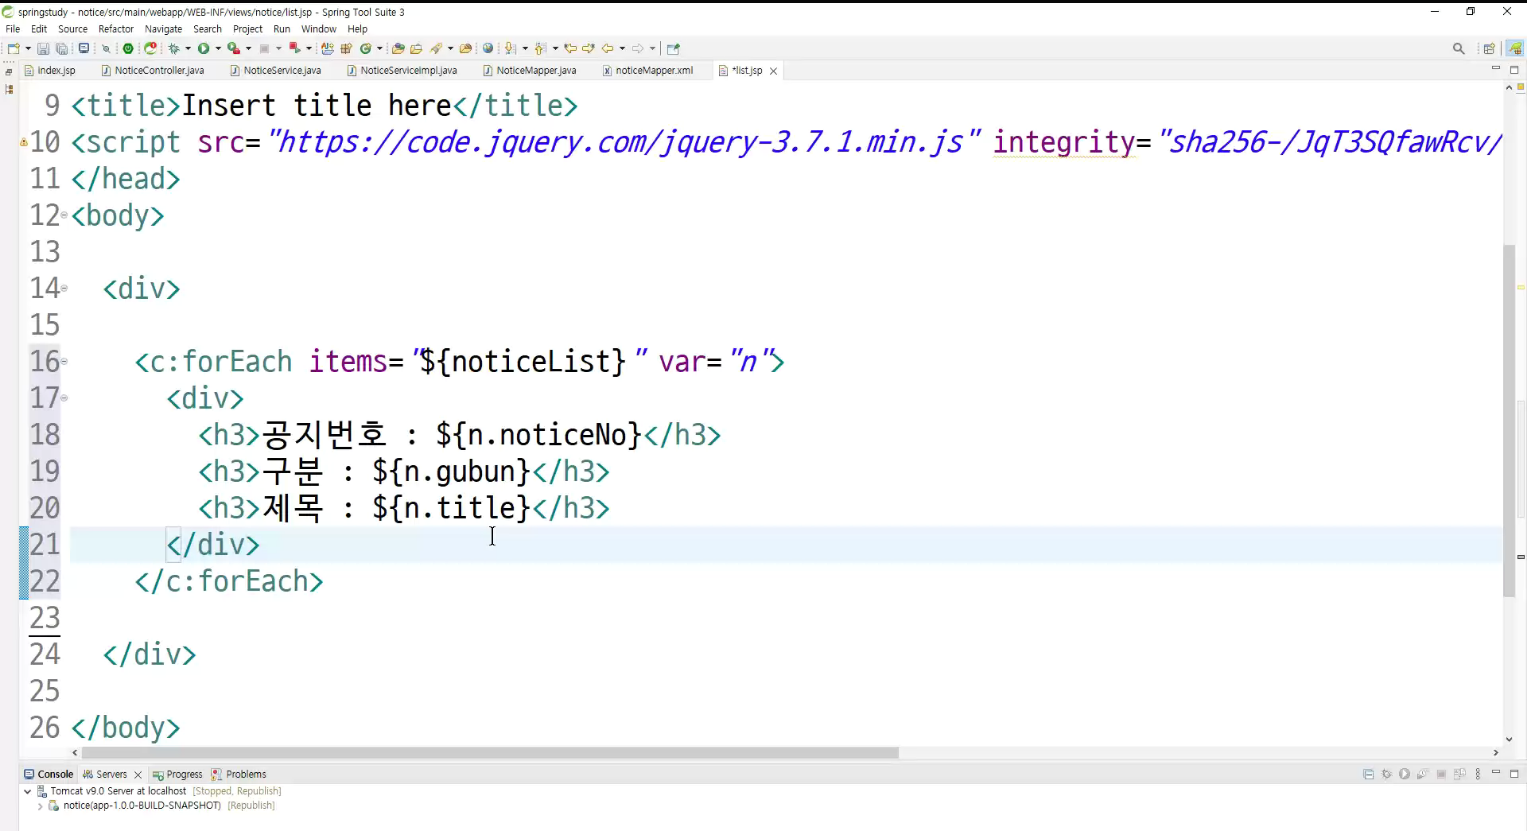The width and height of the screenshot is (1527, 831).
Task: Click the editor horizontal scrollbar thumb
Action: pos(490,752)
